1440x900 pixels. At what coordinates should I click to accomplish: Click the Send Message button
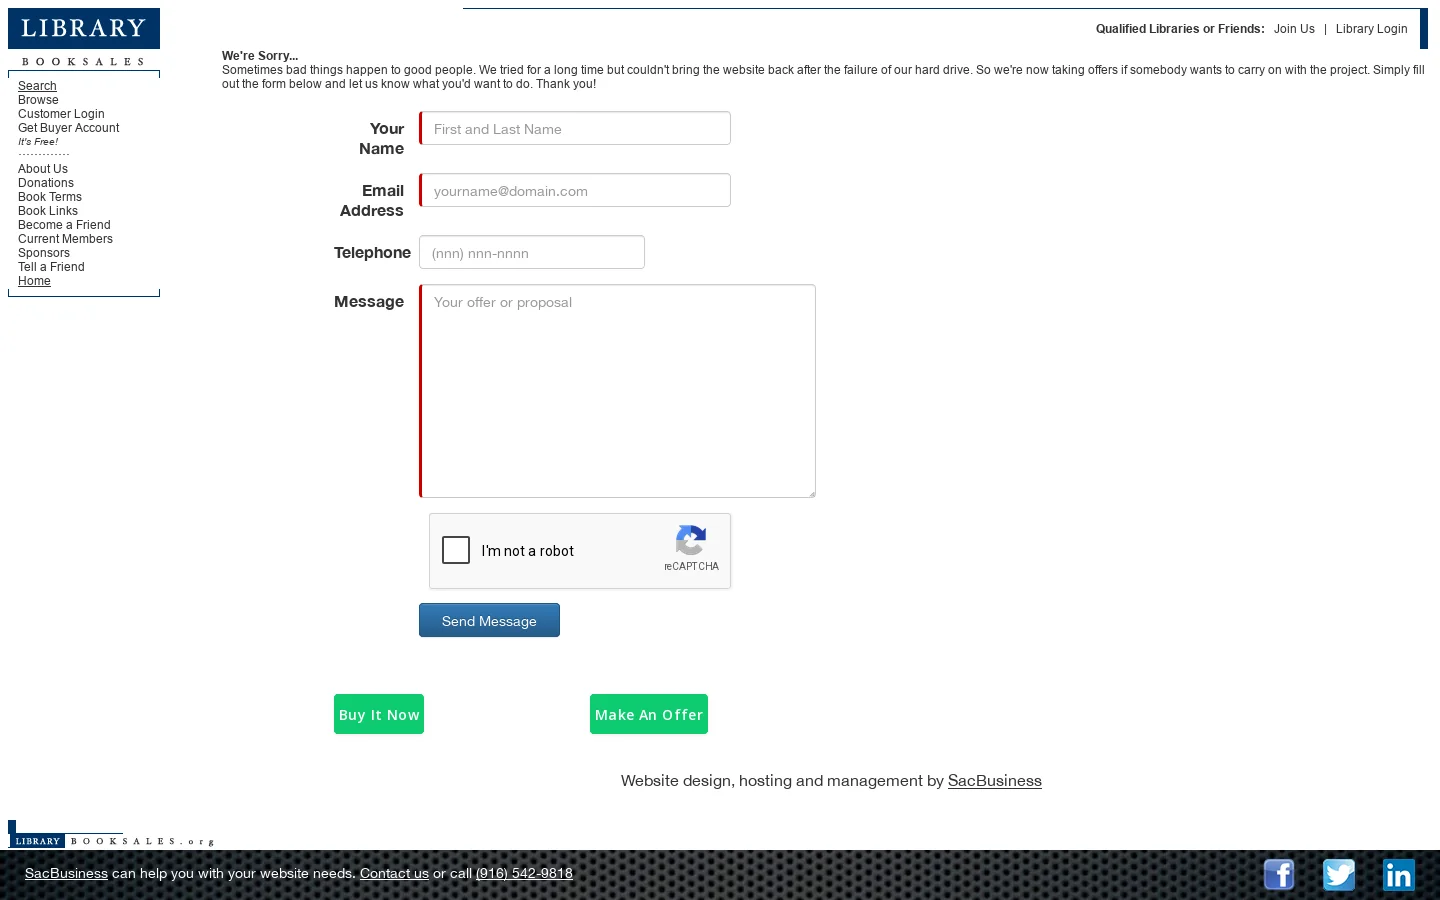(489, 620)
